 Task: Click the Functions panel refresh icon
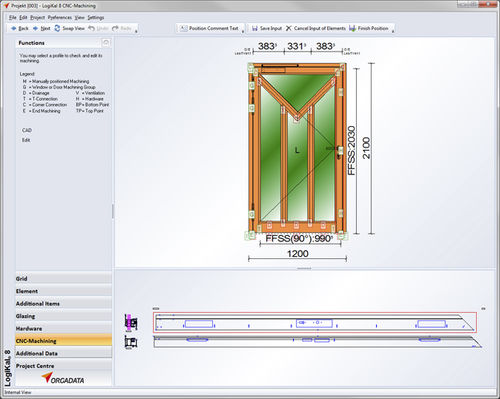(106, 43)
